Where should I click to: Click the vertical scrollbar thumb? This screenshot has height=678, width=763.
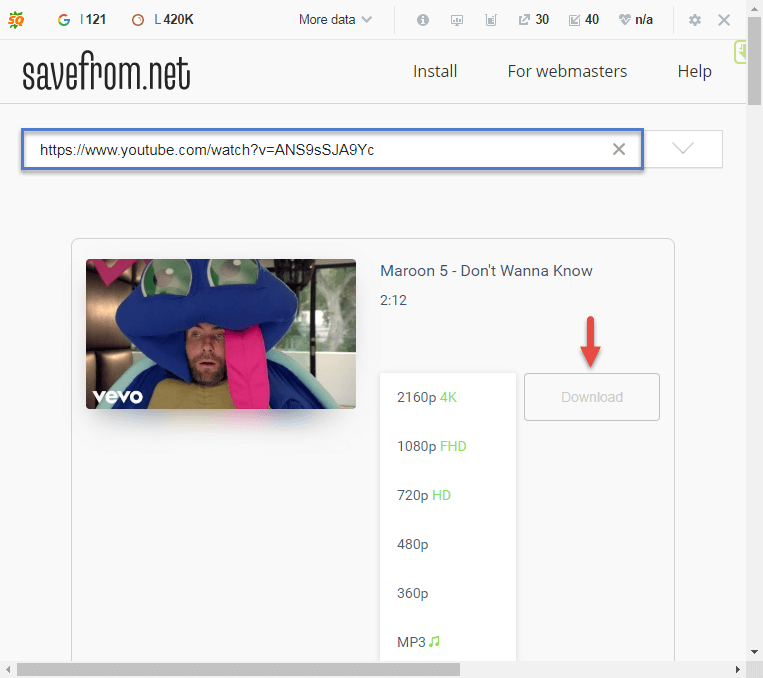[x=754, y=62]
